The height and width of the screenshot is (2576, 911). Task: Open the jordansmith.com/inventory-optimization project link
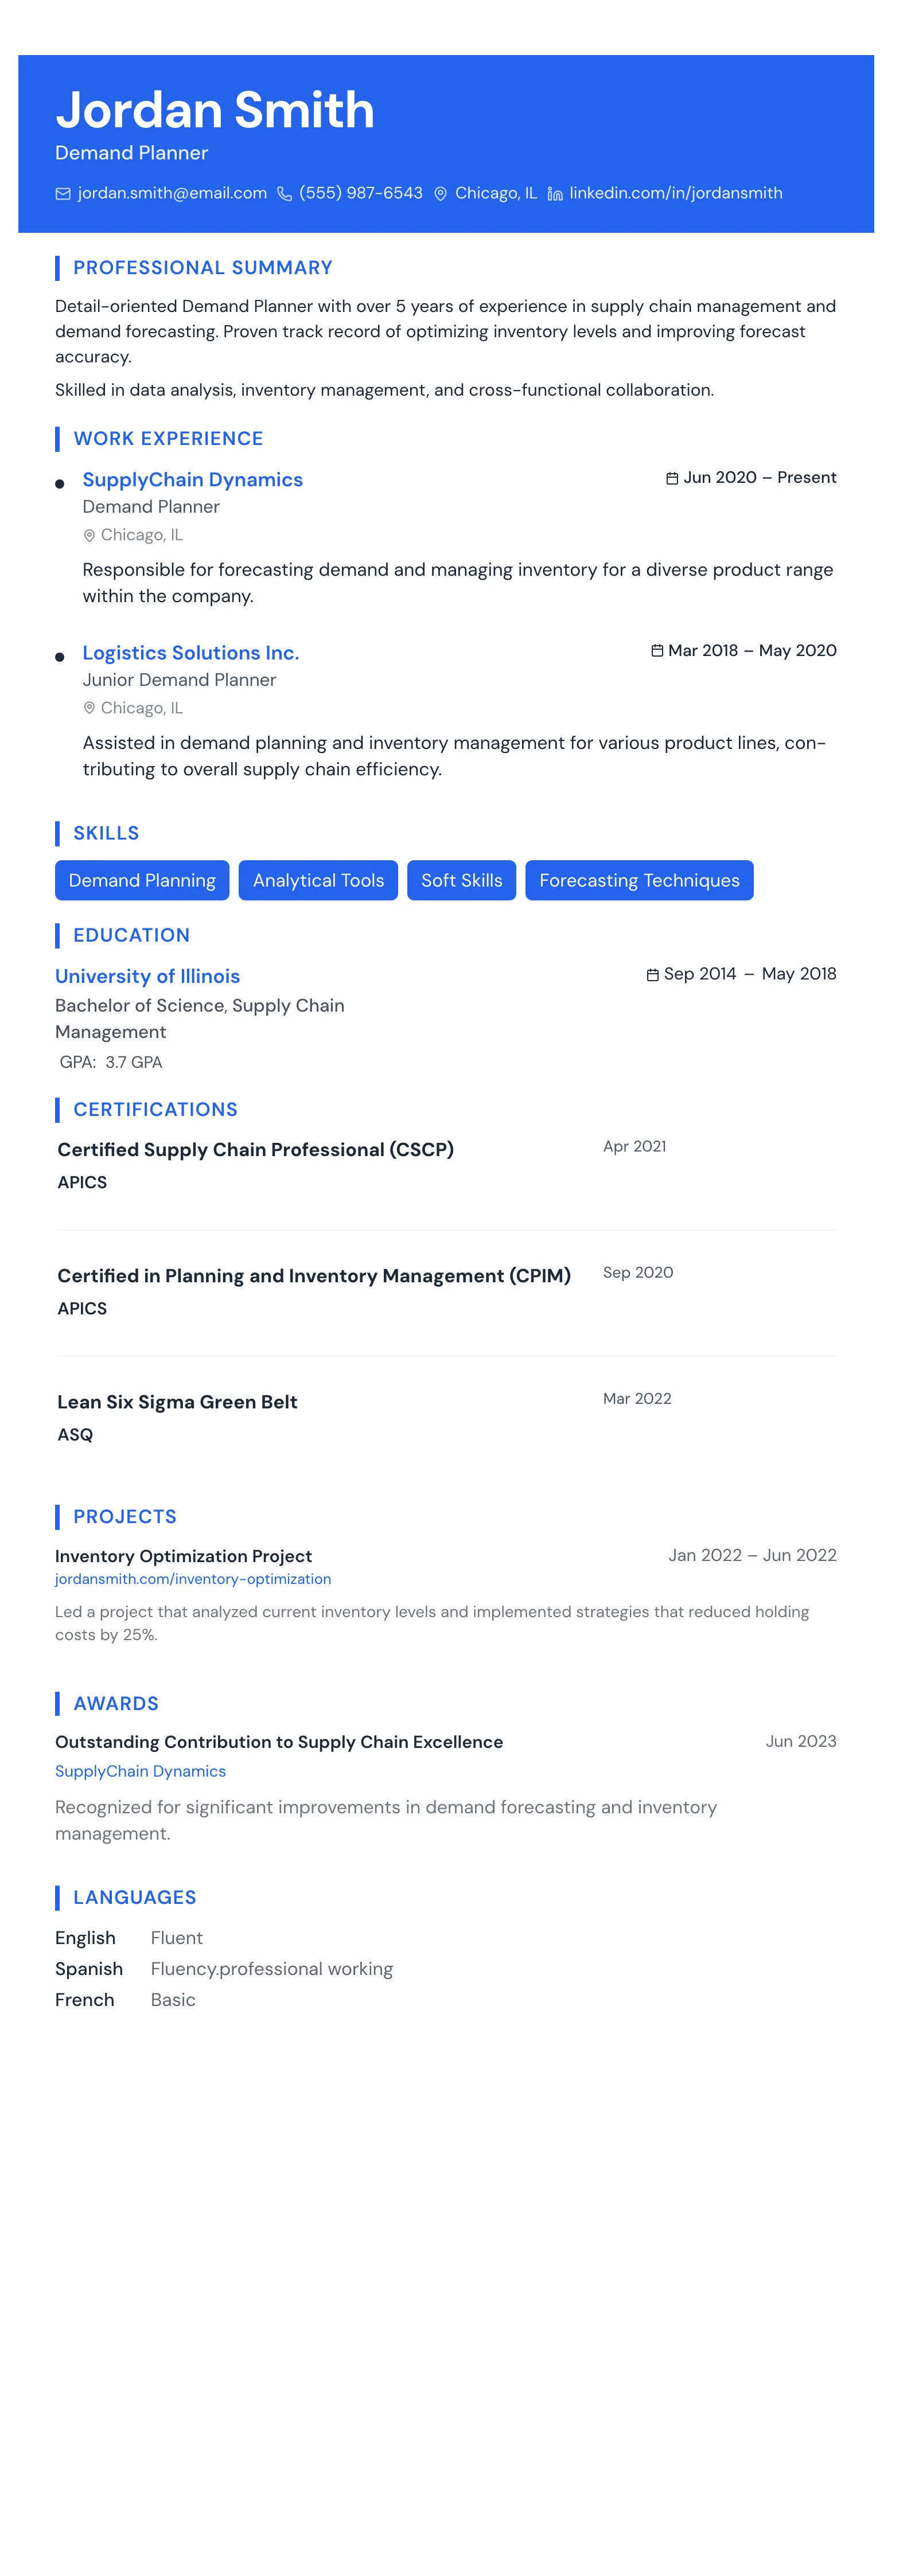point(193,1579)
